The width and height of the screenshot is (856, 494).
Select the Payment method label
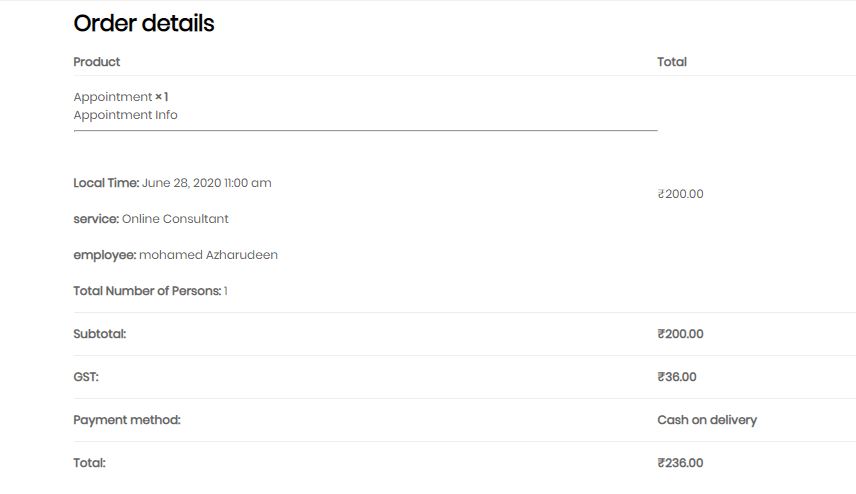[x=127, y=420]
